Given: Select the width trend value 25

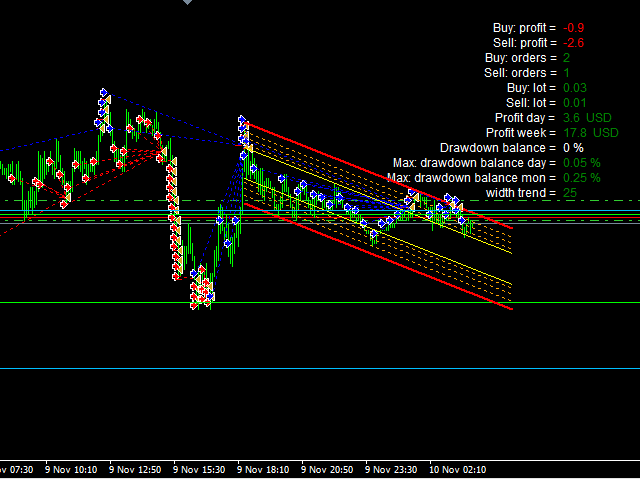Looking at the screenshot, I should tap(570, 193).
